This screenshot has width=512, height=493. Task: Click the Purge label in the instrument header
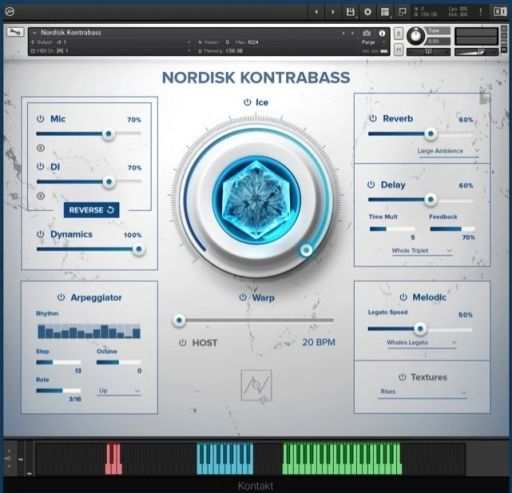368,43
